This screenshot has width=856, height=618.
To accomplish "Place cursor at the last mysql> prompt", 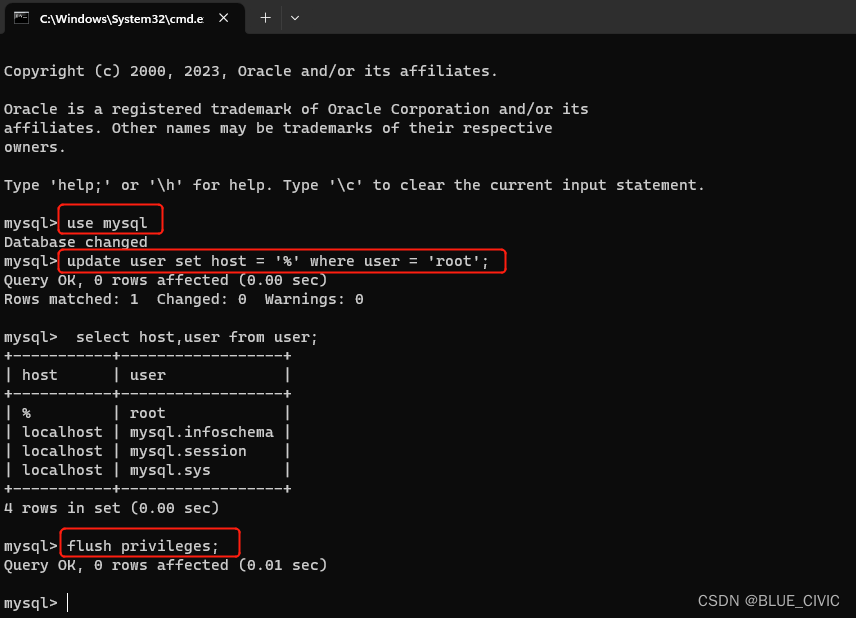I will (x=68, y=603).
